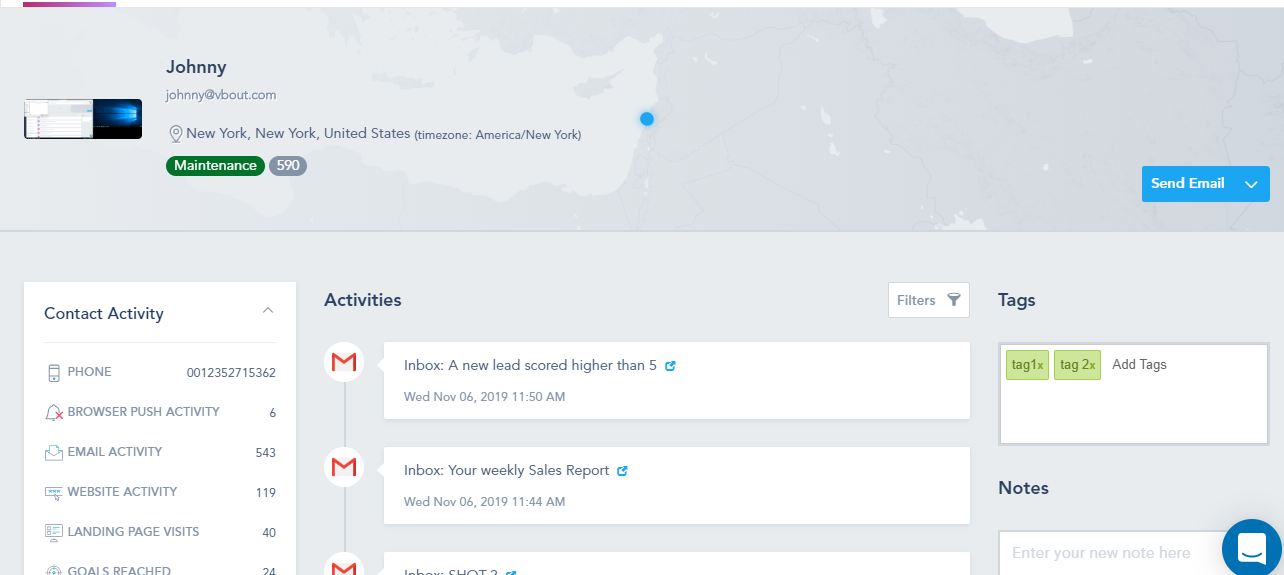Click the Browser Push Activity bell icon

(x=54, y=413)
